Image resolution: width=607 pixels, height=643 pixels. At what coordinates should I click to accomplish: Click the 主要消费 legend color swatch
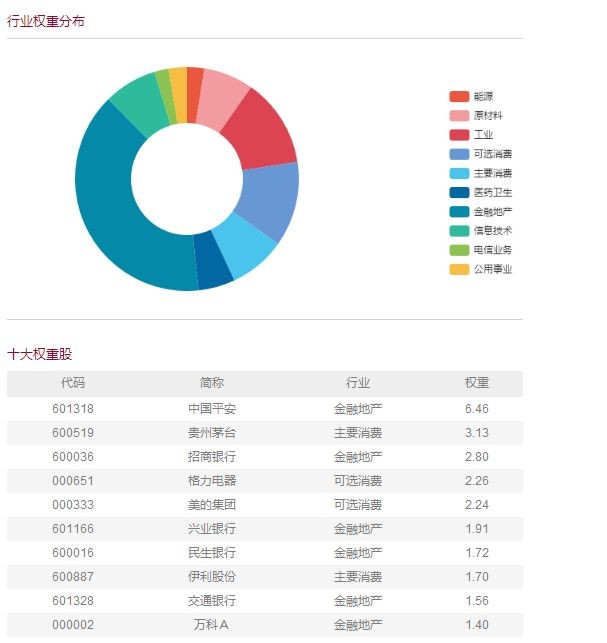click(459, 173)
